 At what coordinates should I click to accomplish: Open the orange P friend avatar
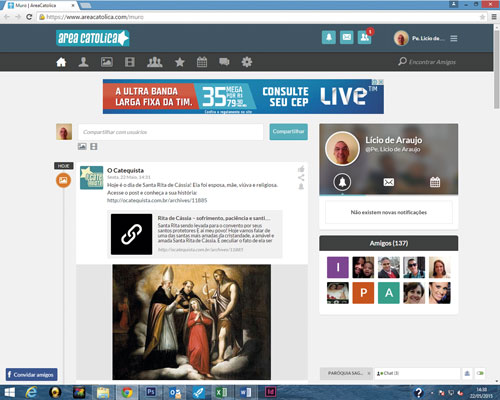pos(363,293)
